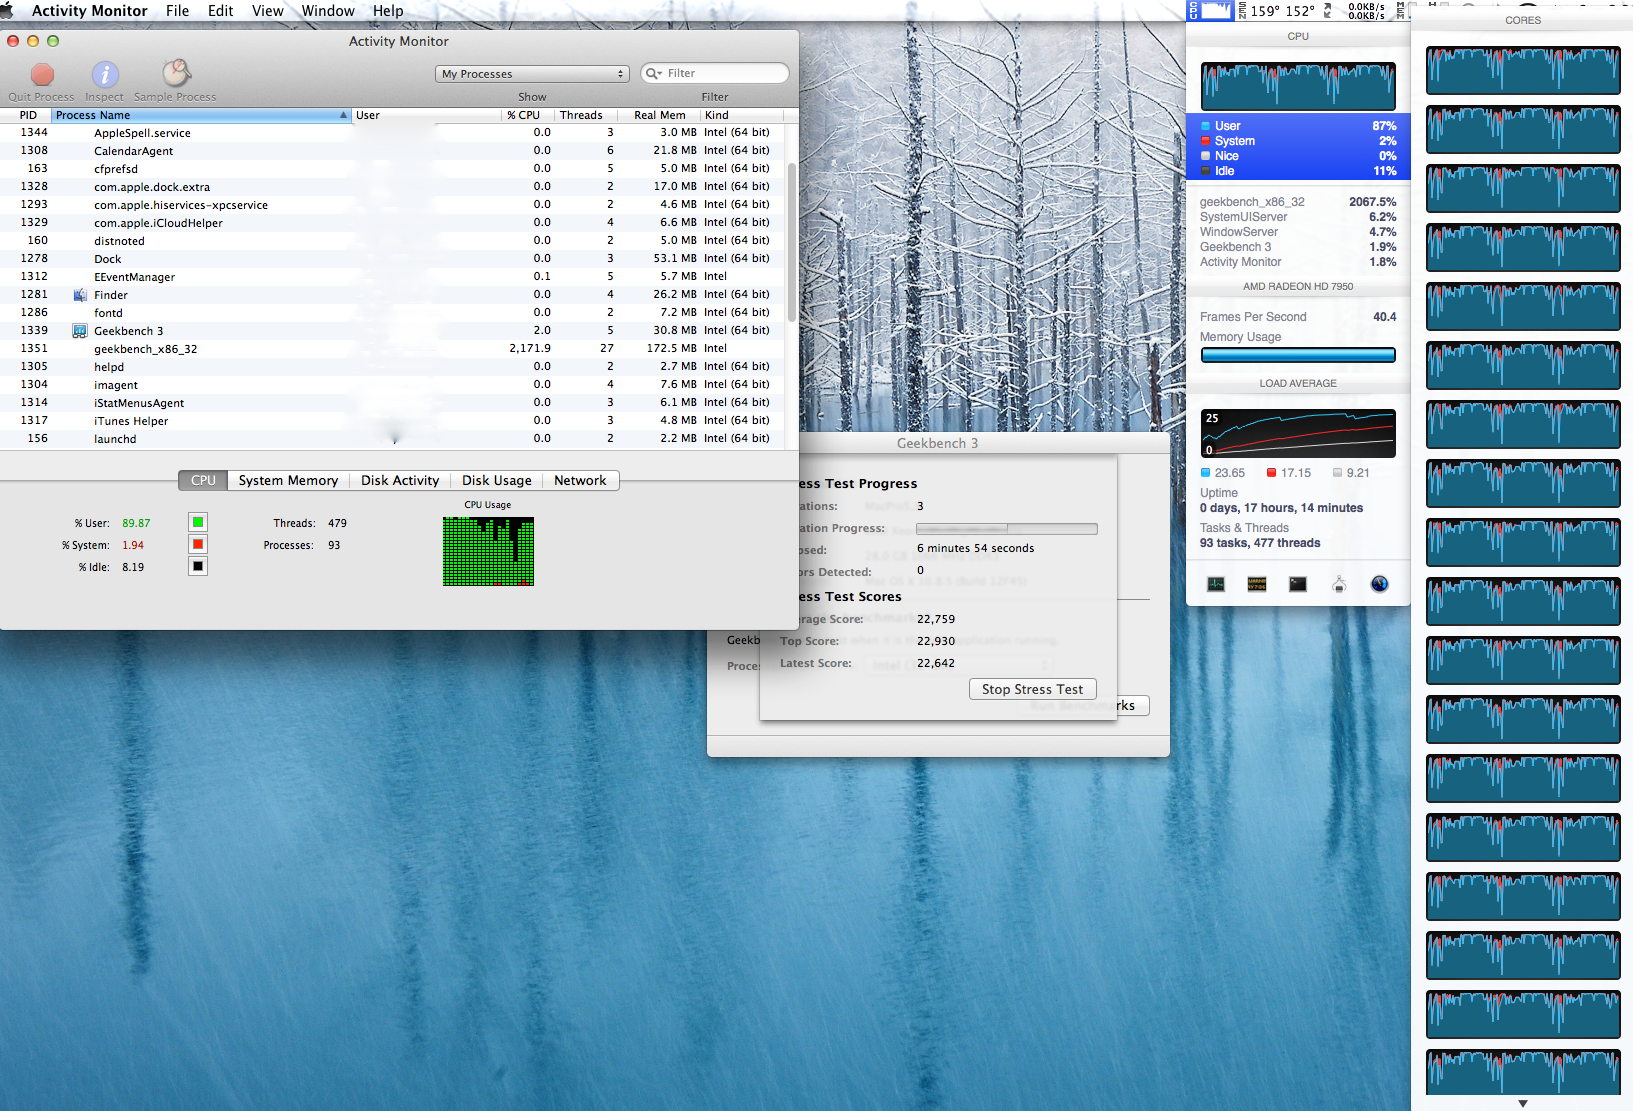This screenshot has width=1633, height=1111.
Task: Sort by the PID column header
Action: tap(27, 115)
